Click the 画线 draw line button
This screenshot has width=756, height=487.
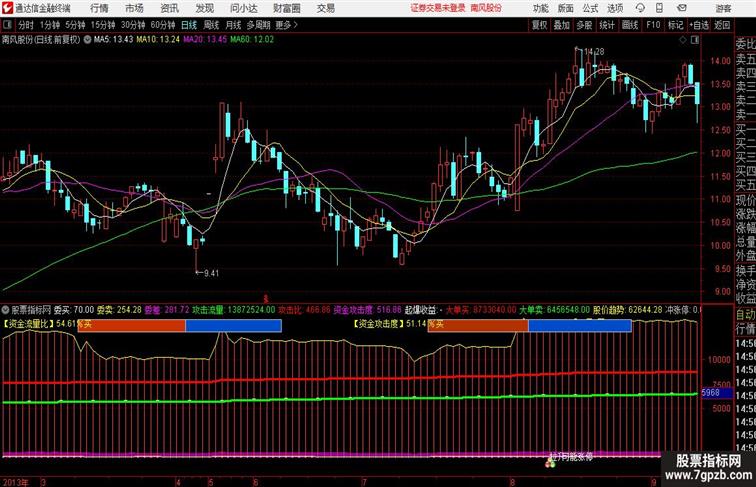630,25
